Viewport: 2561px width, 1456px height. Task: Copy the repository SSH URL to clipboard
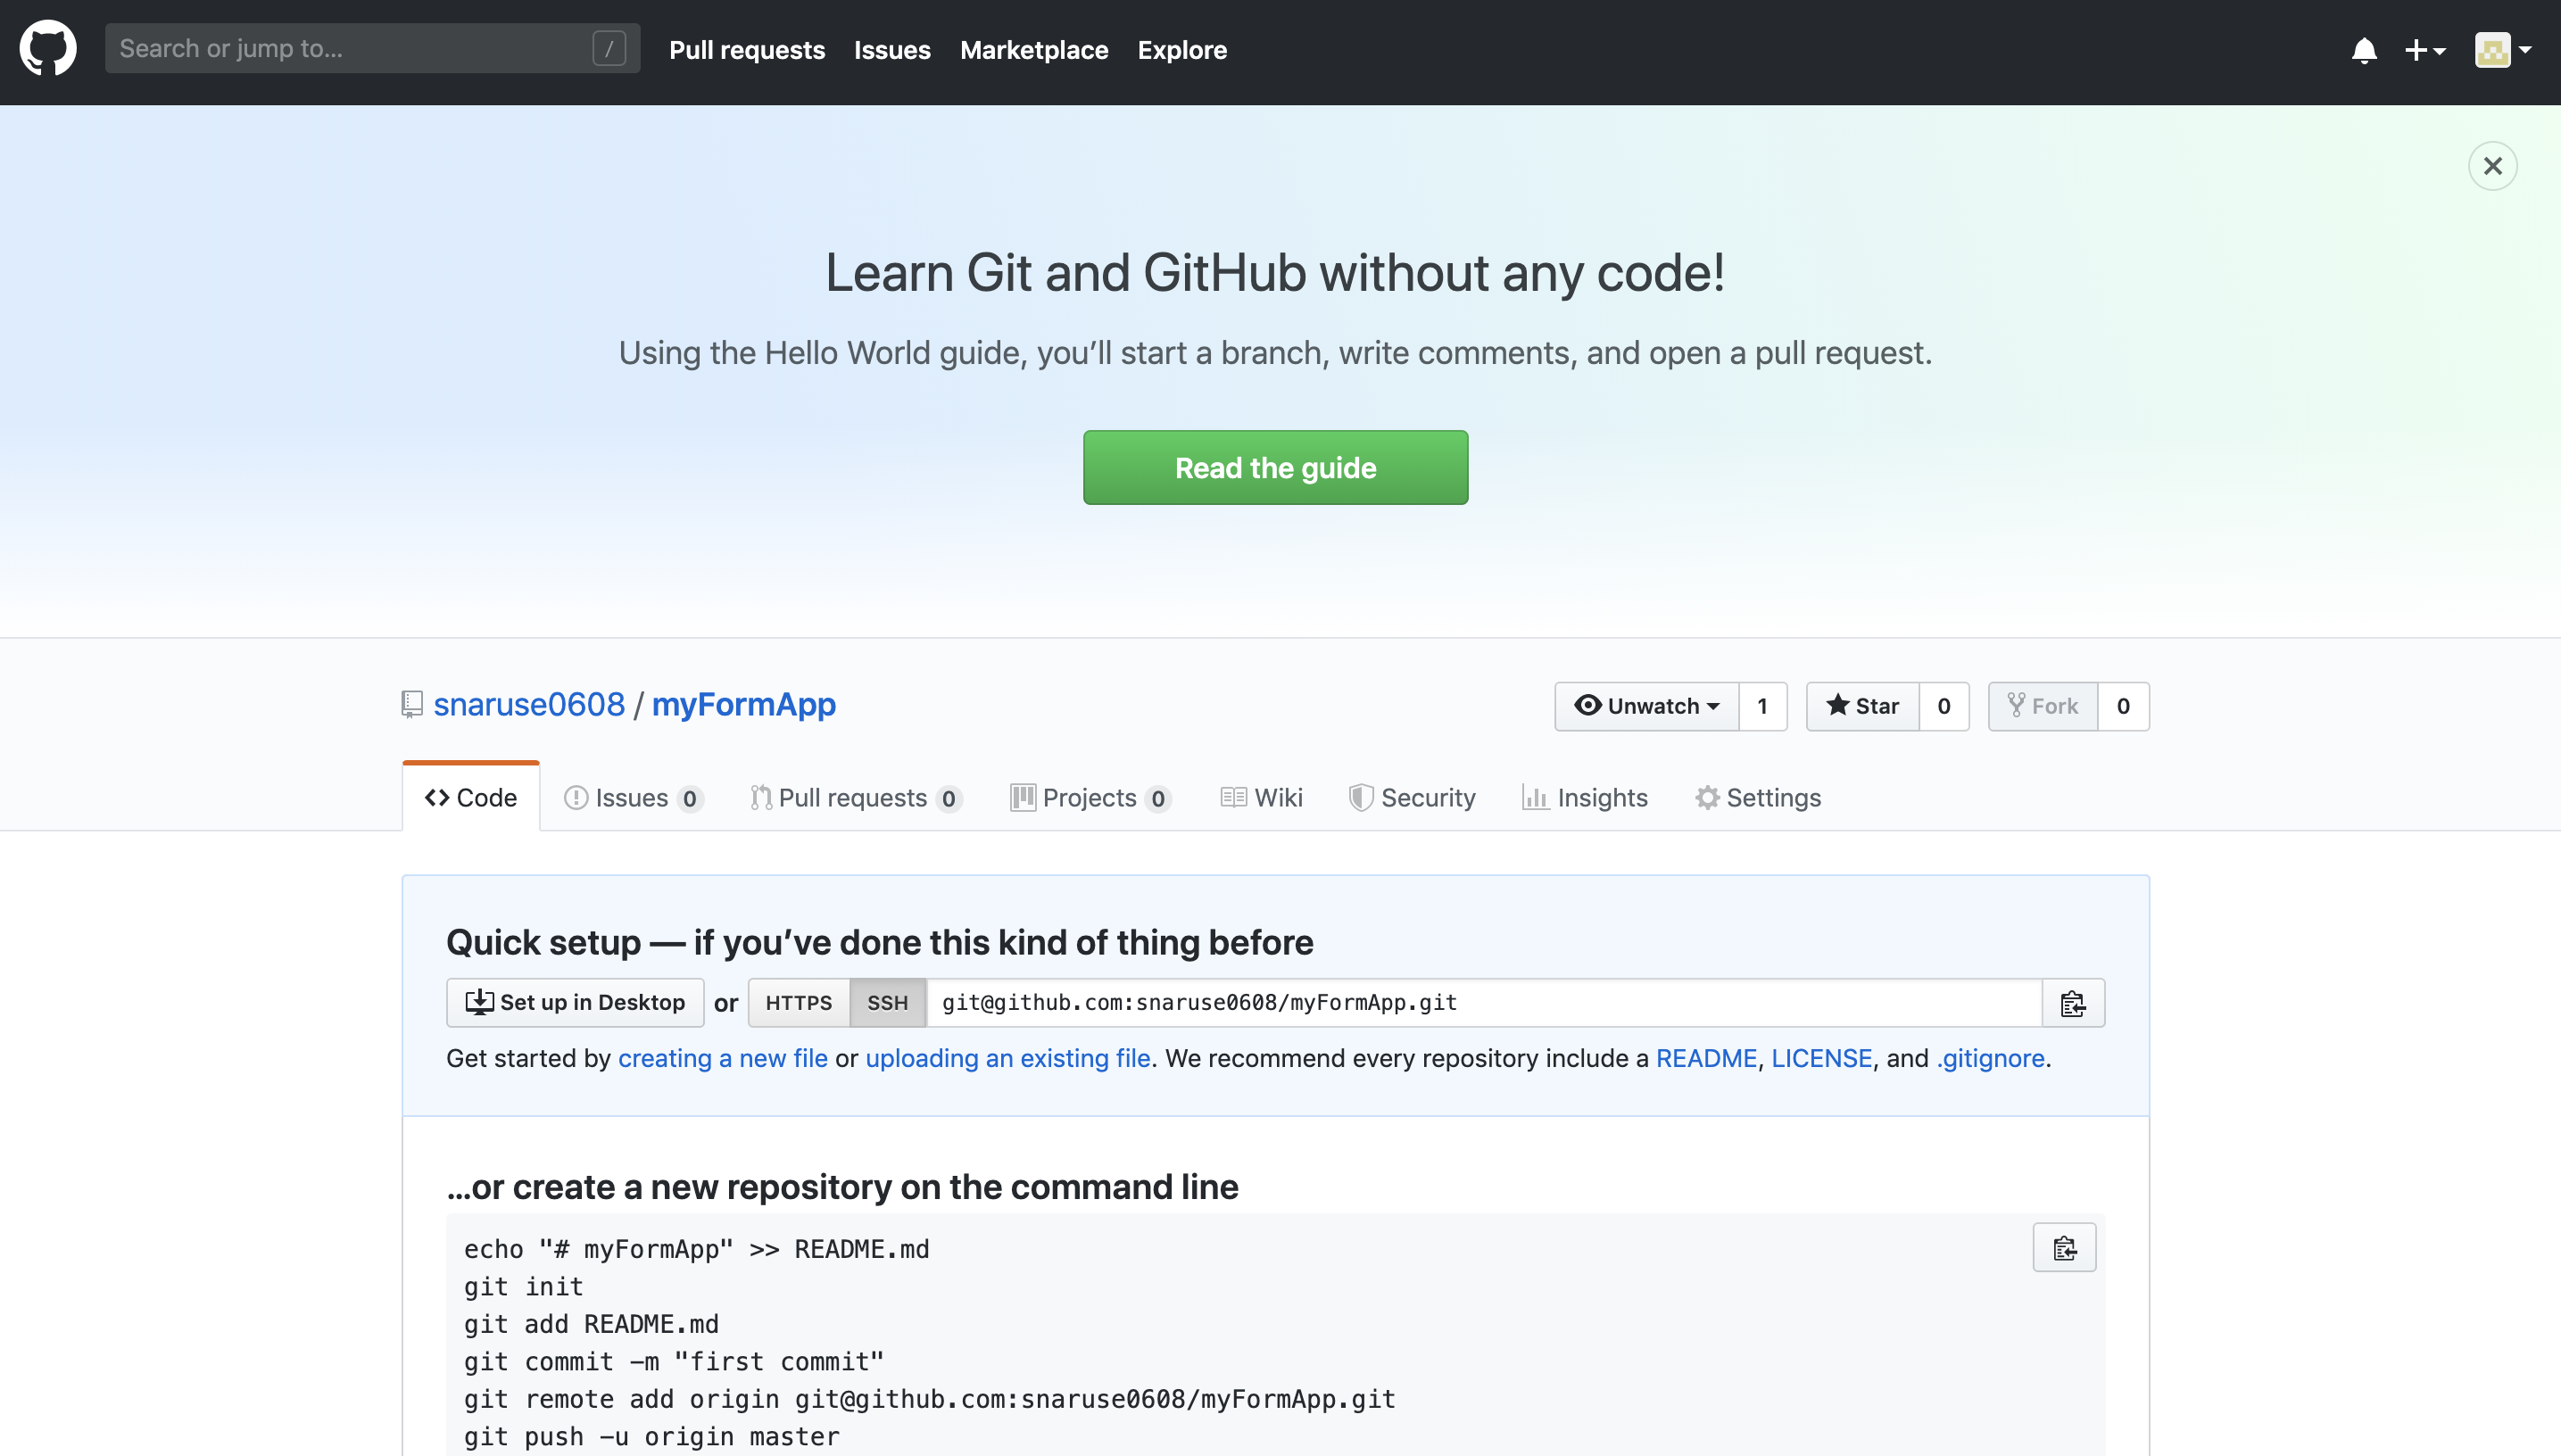point(2073,1003)
